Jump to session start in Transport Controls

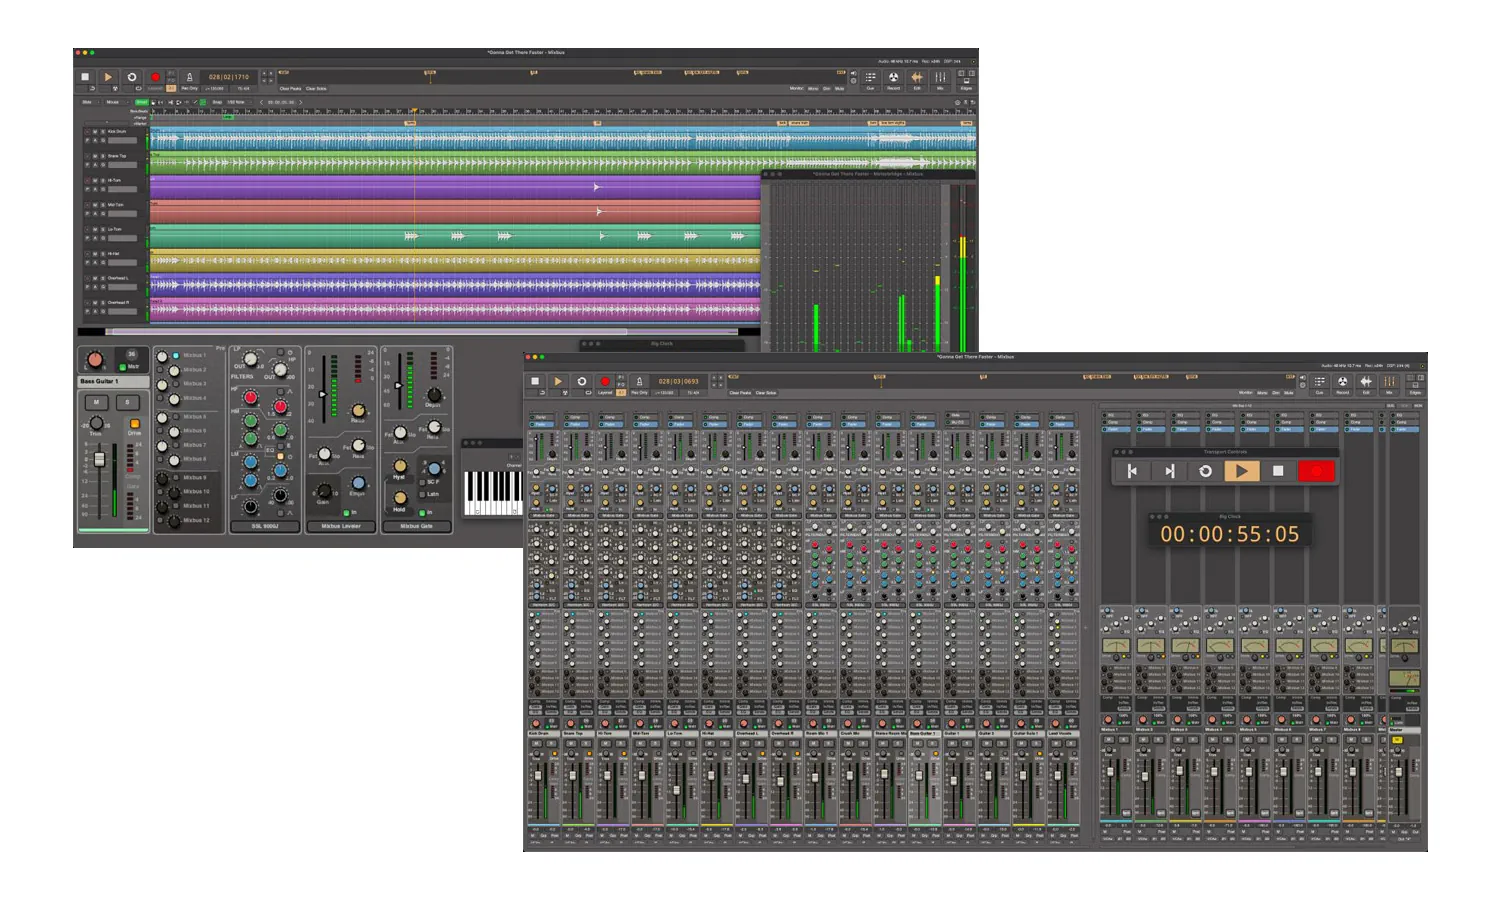pos(1132,471)
